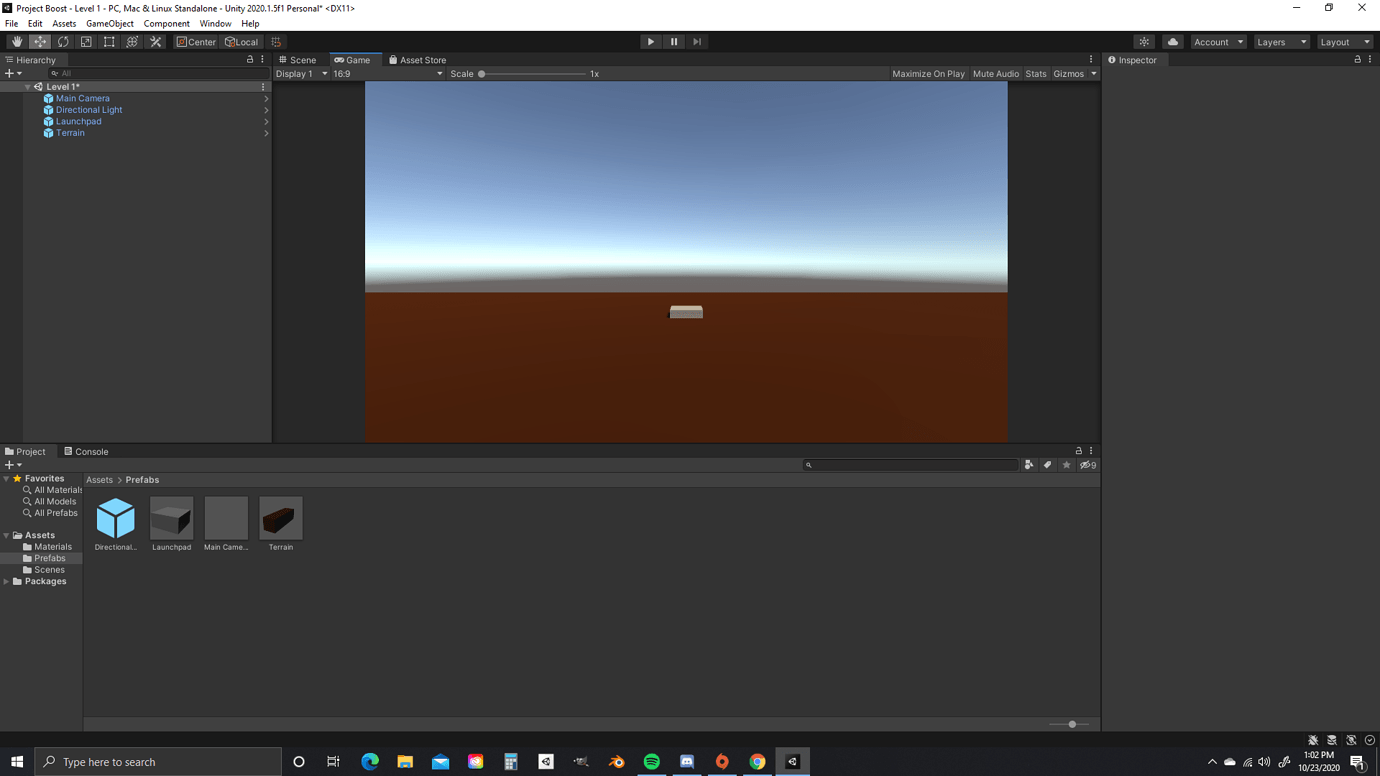The image size is (1380, 776).
Task: Select the Rotate tool
Action: [63, 41]
